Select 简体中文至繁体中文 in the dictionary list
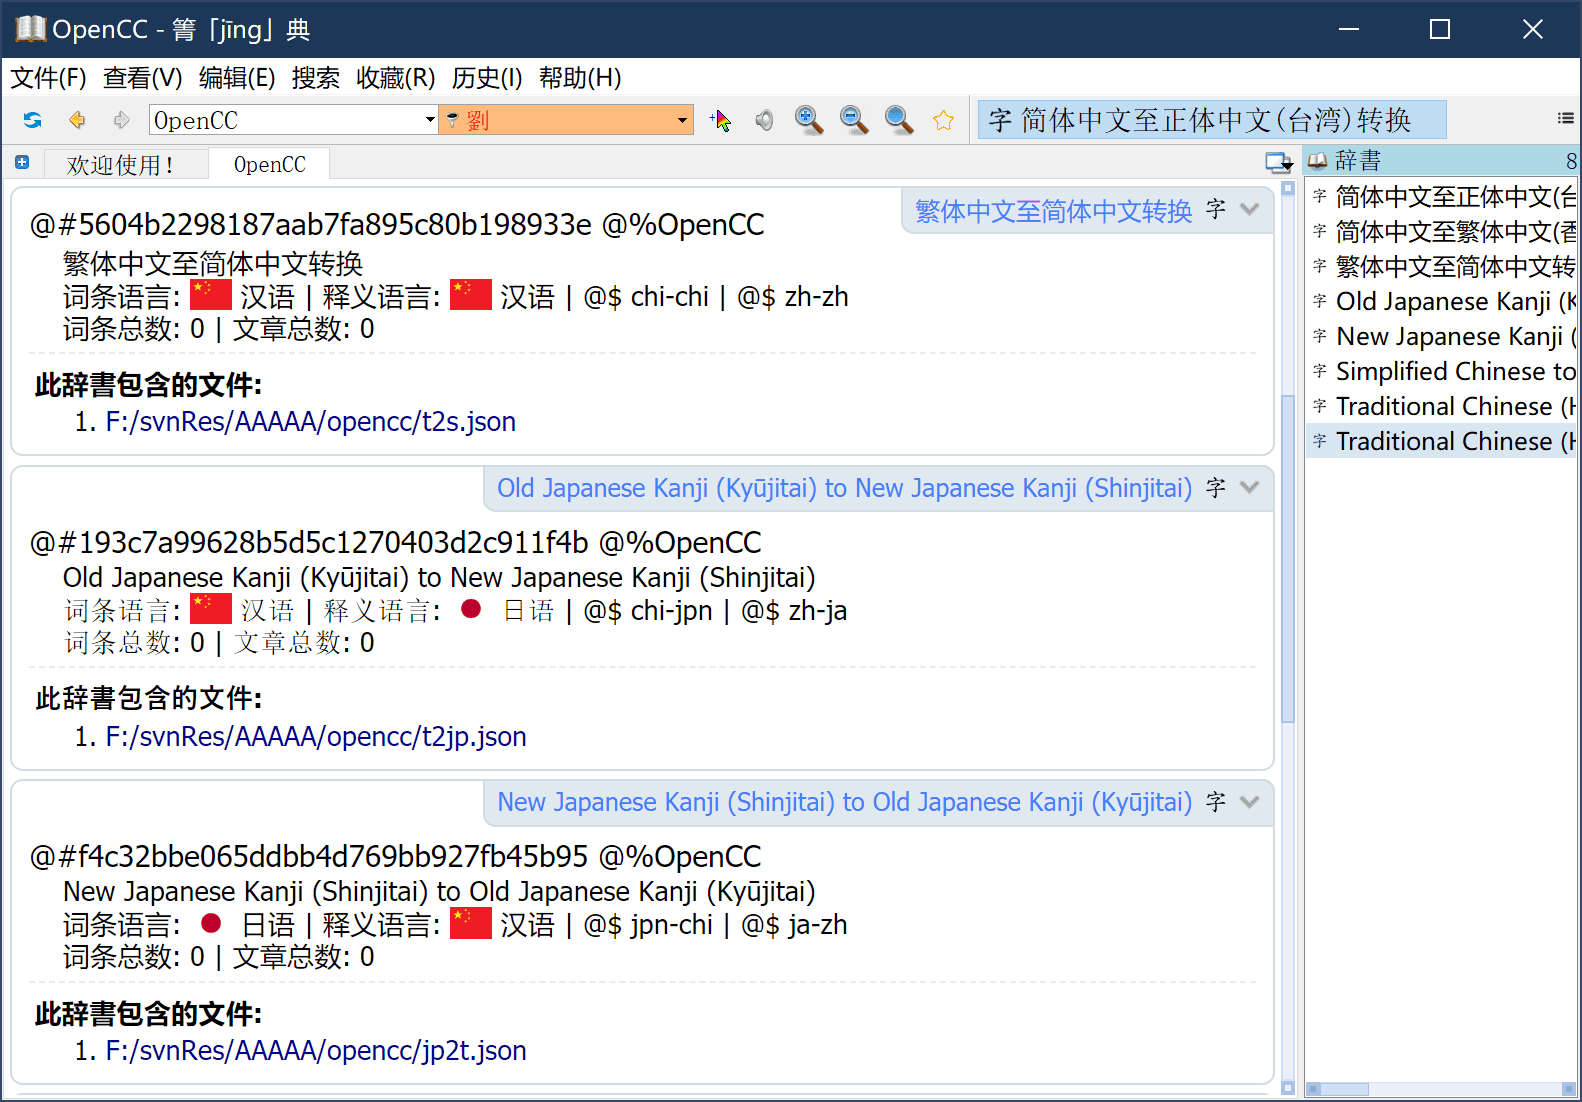Image resolution: width=1582 pixels, height=1102 pixels. 1441,232
